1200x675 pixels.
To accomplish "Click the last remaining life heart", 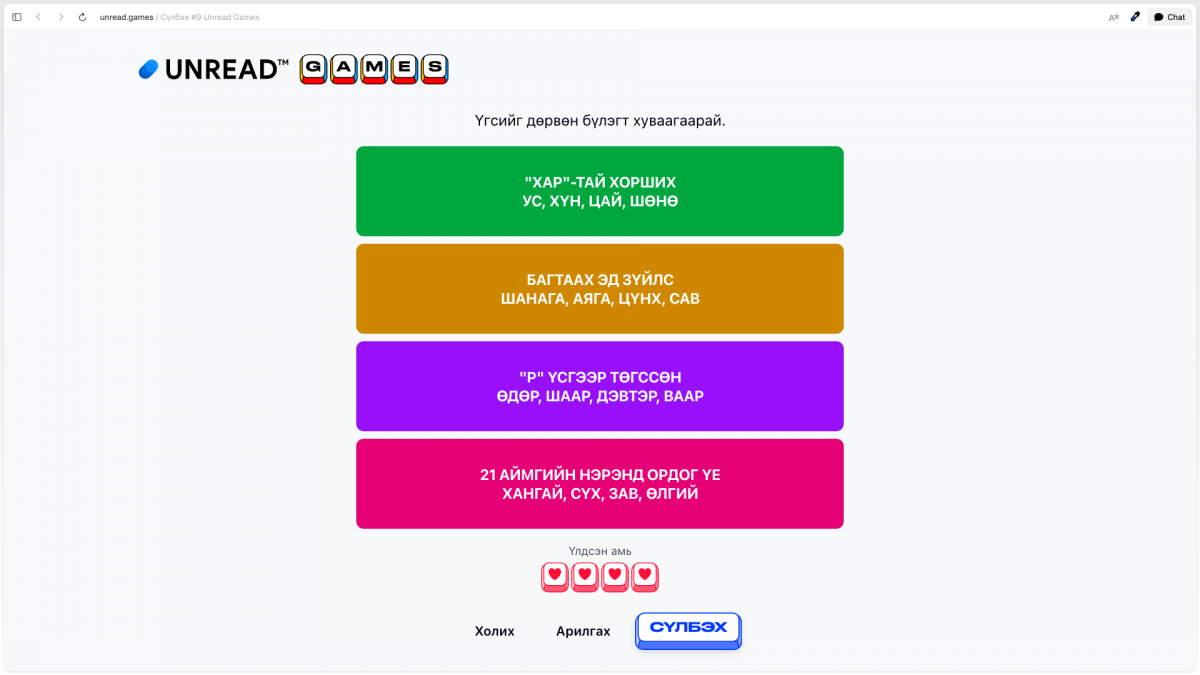I will tap(645, 576).
